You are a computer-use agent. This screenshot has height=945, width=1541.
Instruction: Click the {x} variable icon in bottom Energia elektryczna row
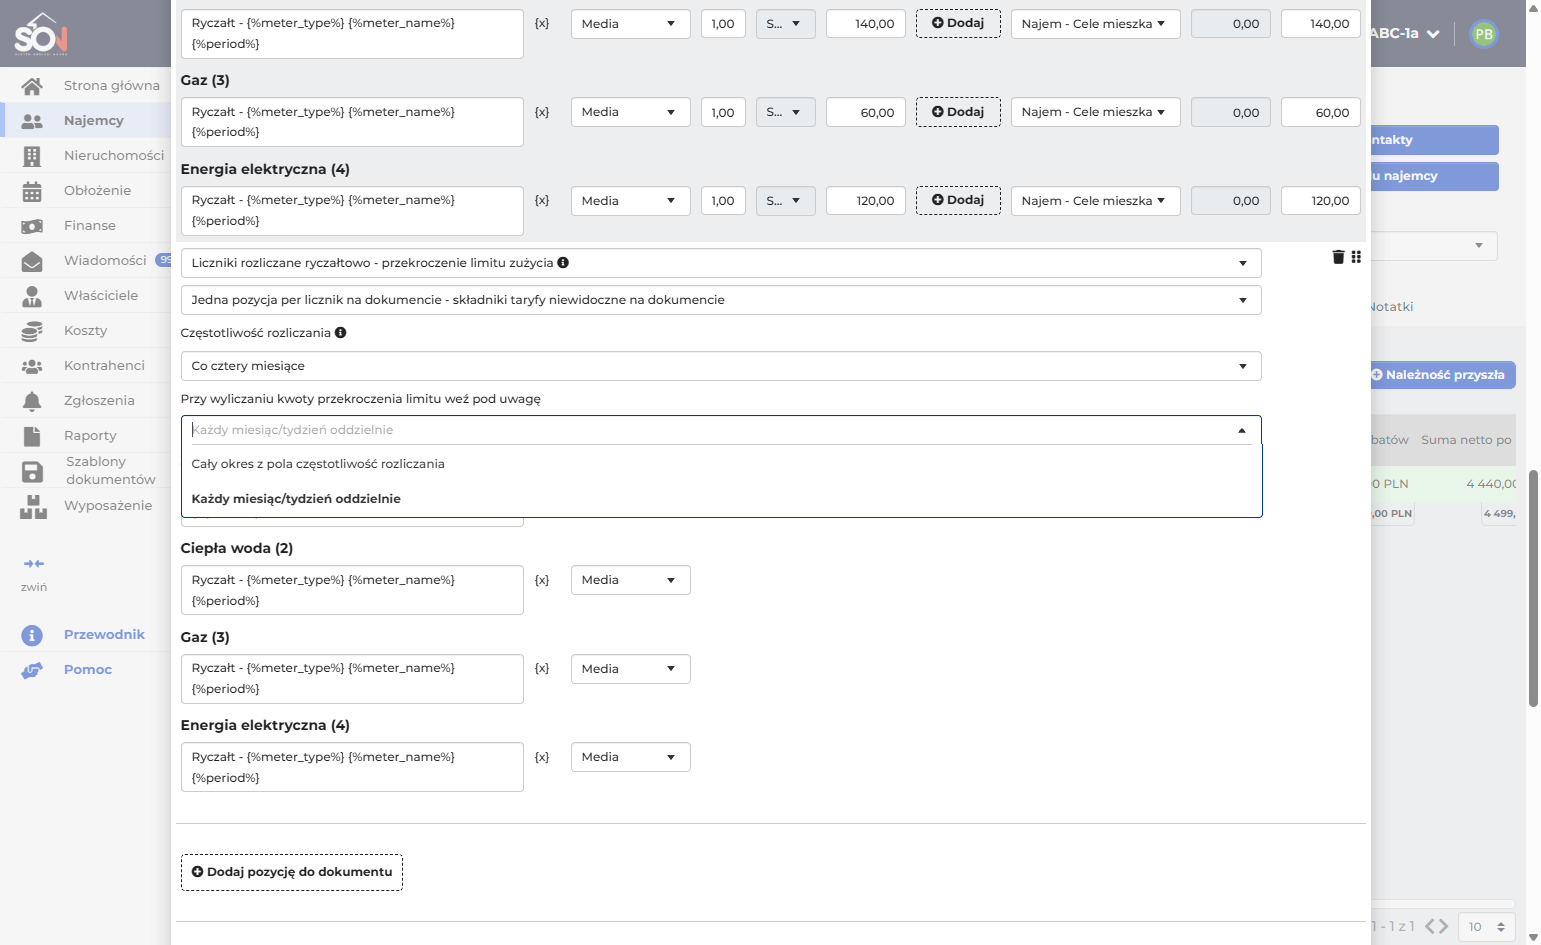click(x=542, y=757)
